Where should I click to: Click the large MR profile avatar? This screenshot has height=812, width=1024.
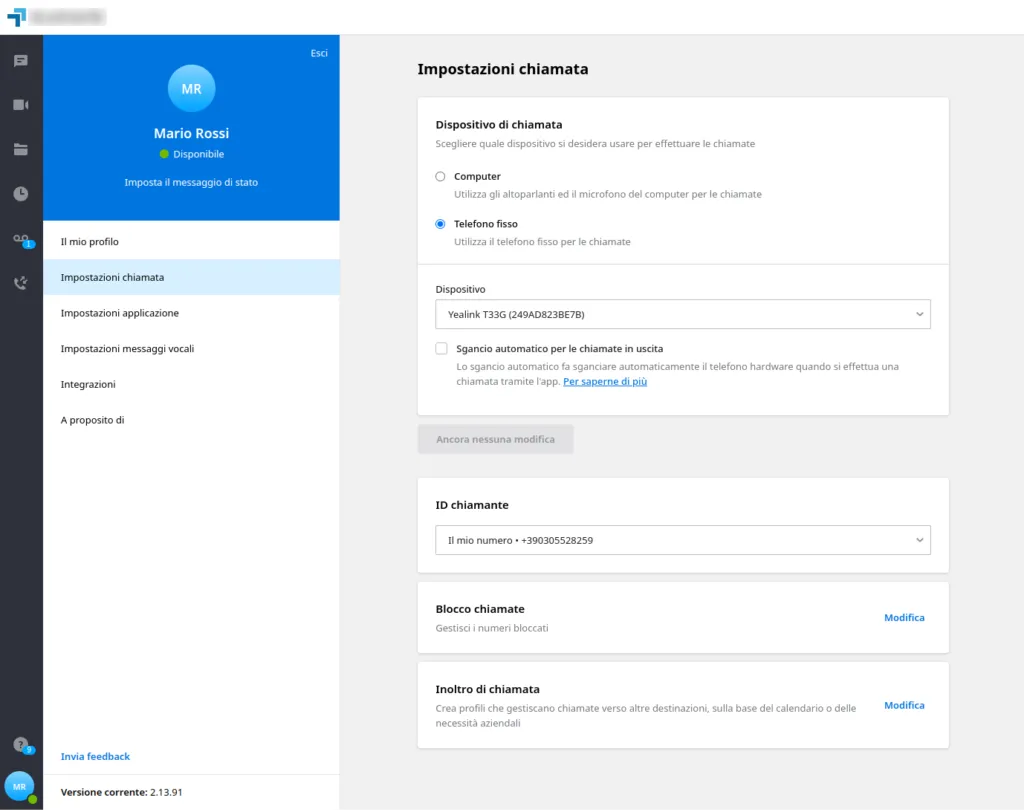point(191,88)
